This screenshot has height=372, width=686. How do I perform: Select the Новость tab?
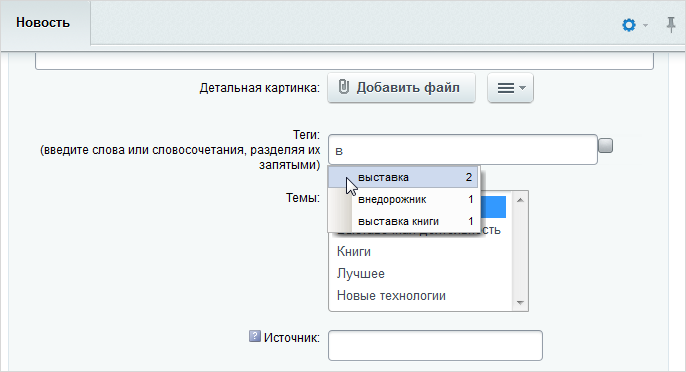coord(43,23)
